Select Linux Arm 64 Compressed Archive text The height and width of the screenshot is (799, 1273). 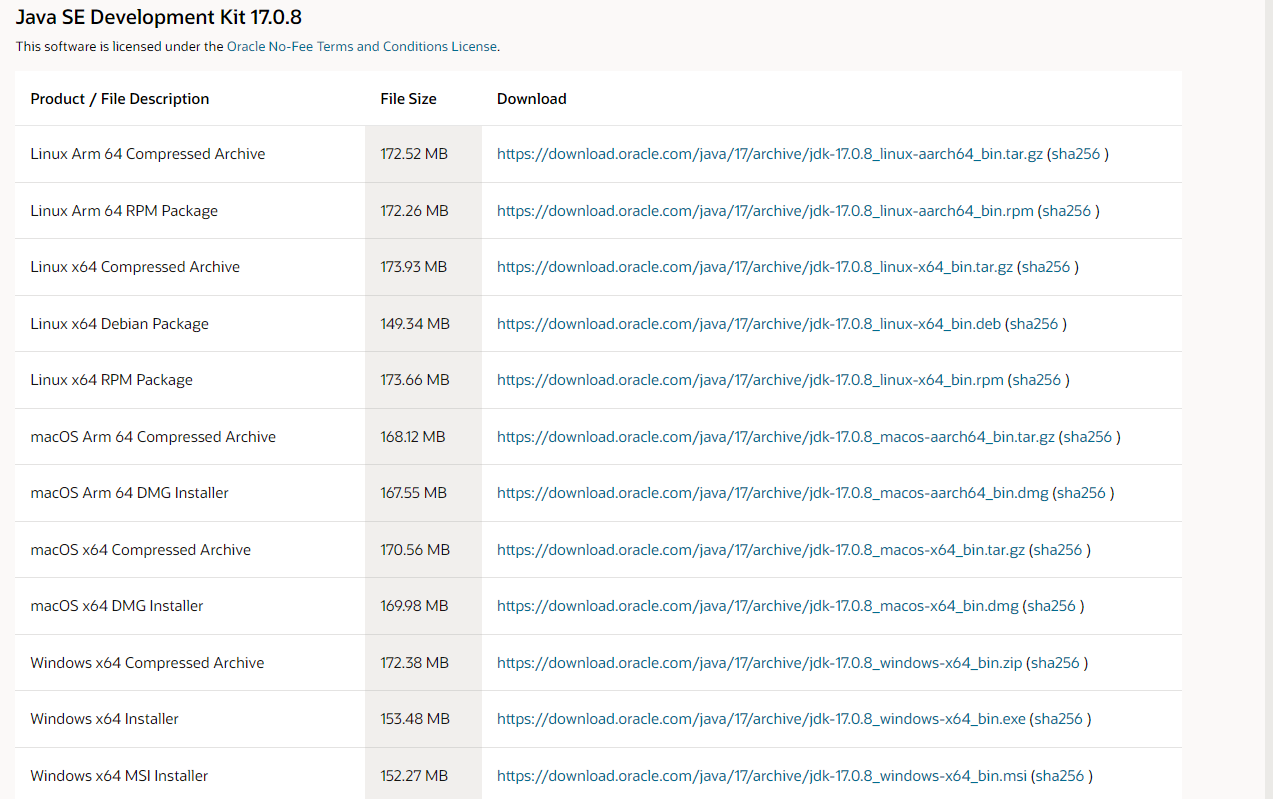(x=148, y=154)
